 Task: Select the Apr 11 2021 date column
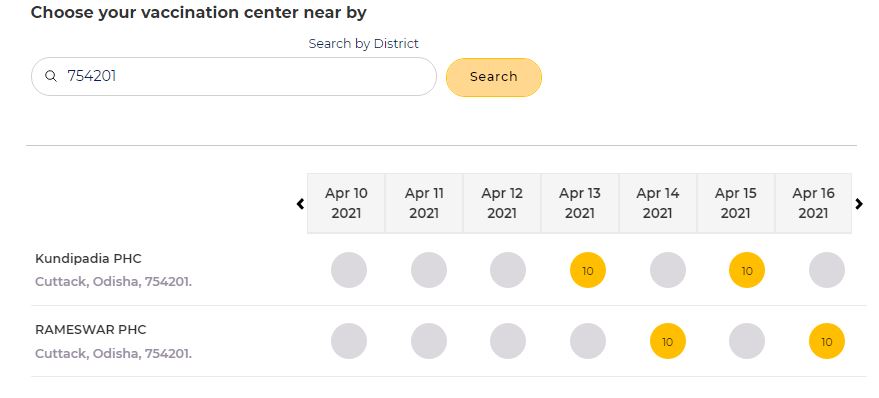point(424,203)
